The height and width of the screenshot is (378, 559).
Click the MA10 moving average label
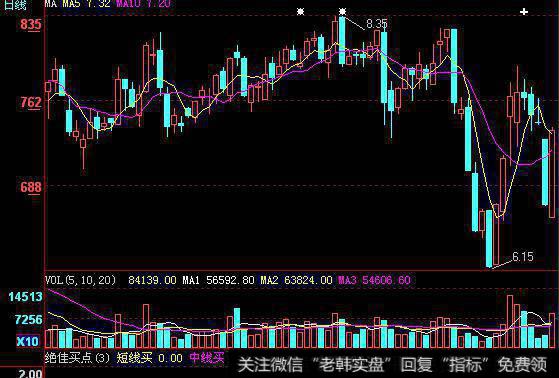(x=144, y=4)
